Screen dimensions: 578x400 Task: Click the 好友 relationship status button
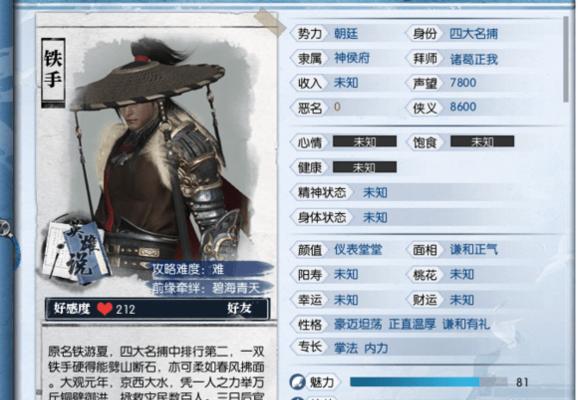tap(239, 308)
